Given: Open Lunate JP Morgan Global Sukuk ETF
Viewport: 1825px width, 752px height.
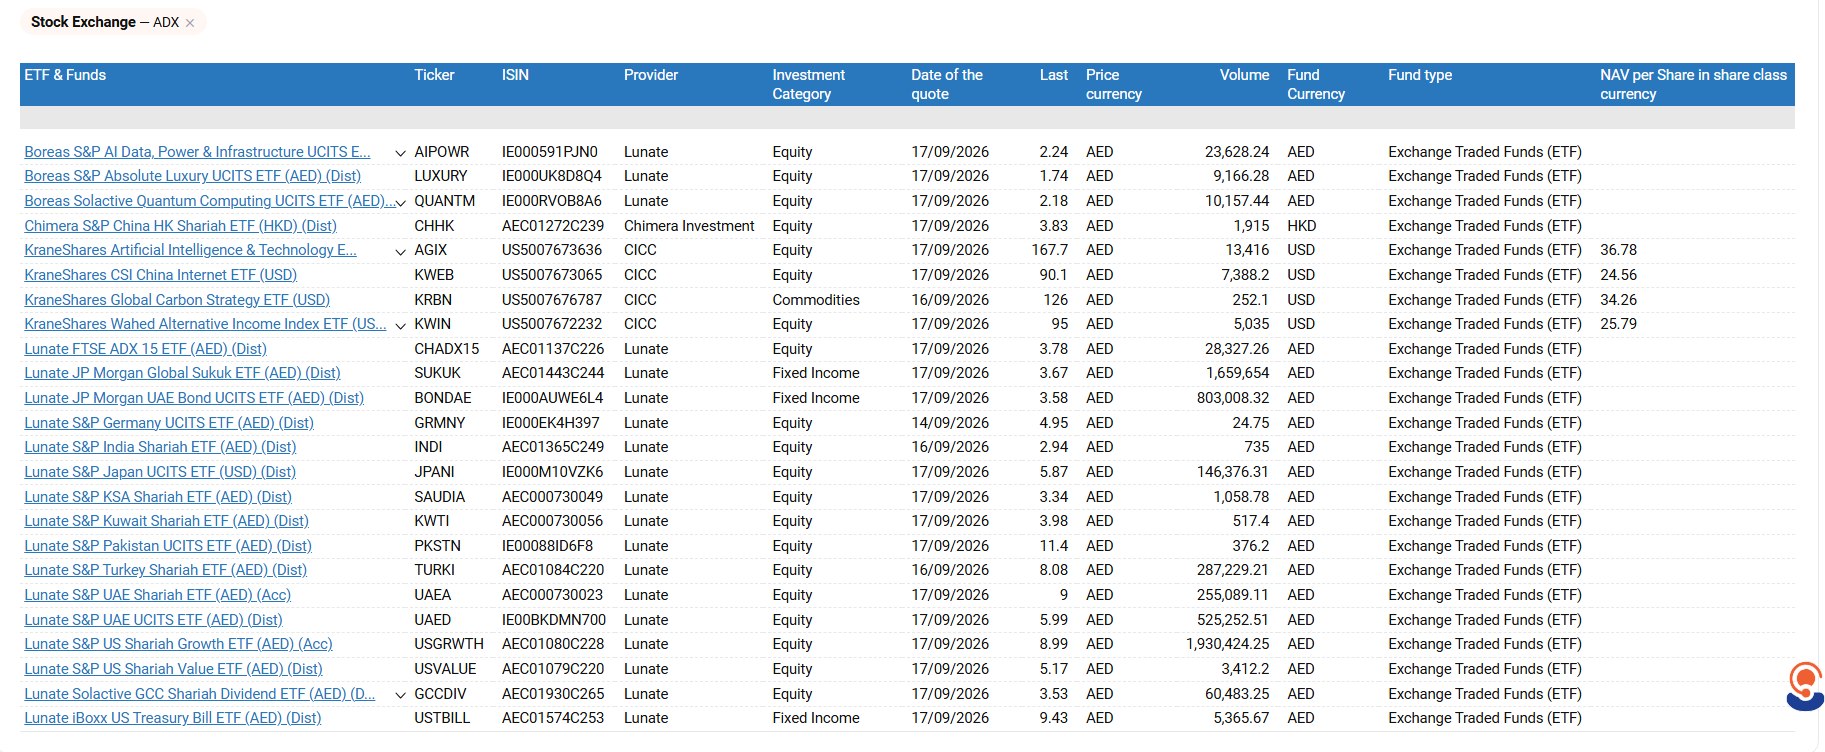Looking at the screenshot, I should pos(182,373).
